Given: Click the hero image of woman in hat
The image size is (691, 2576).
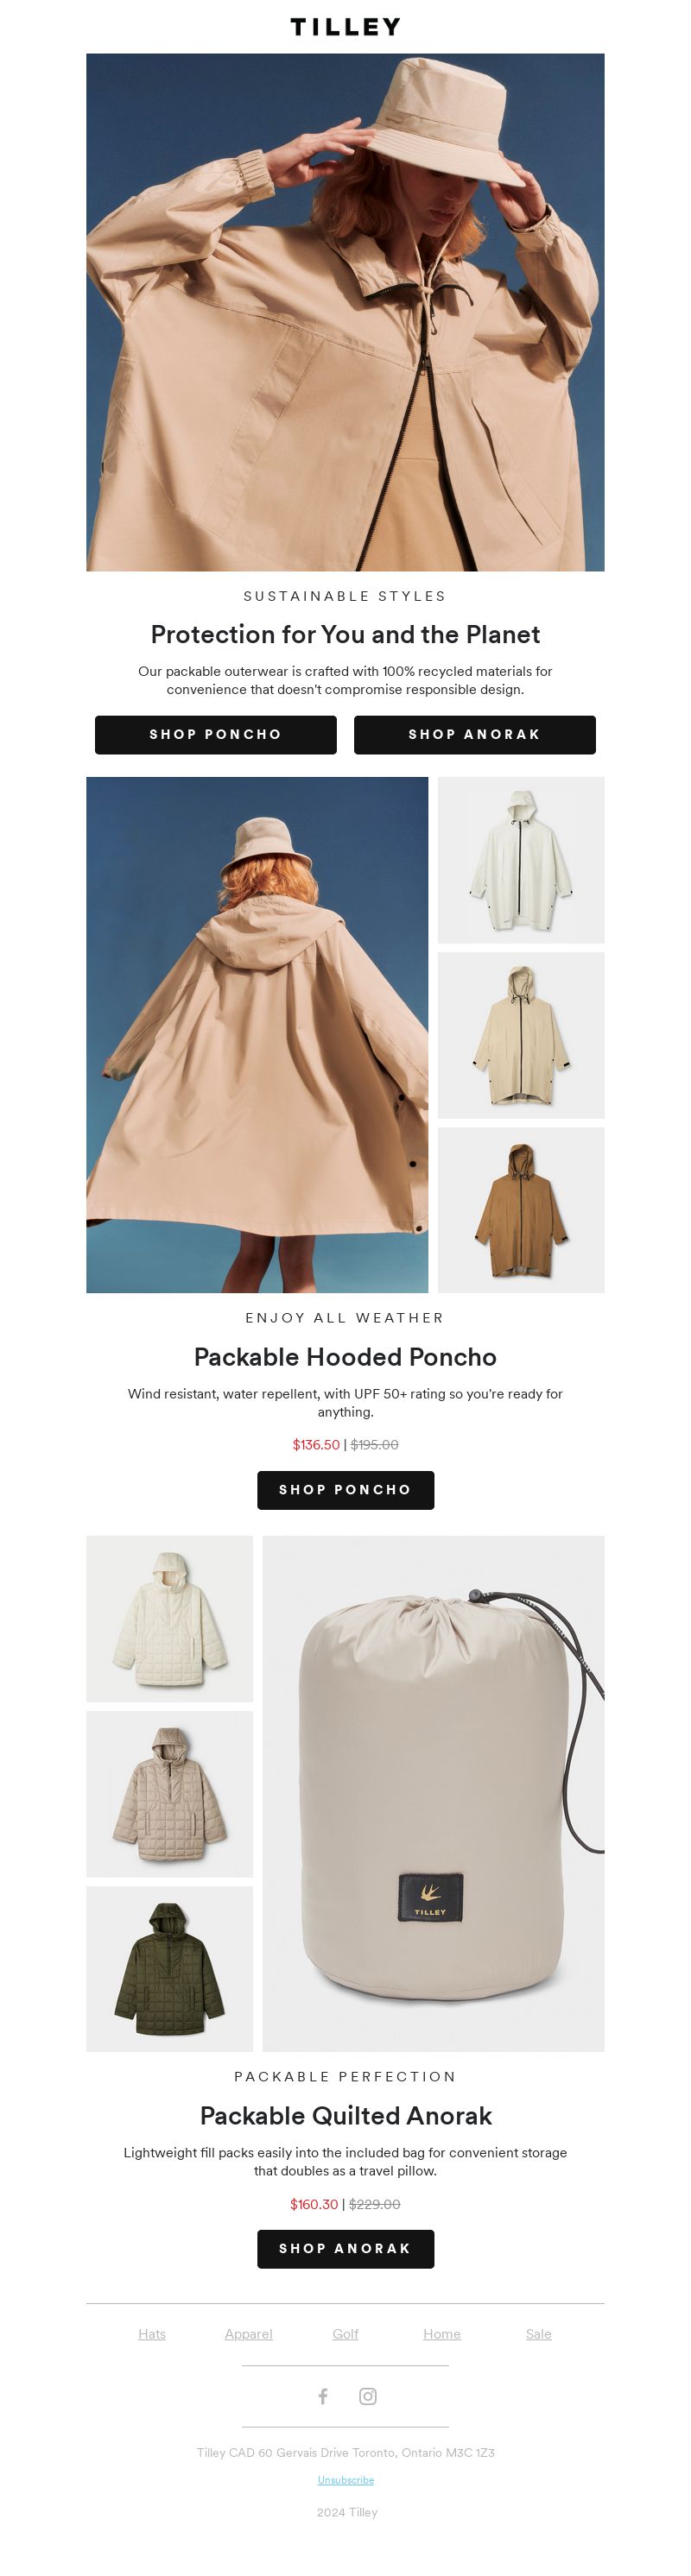Looking at the screenshot, I should (345, 312).
